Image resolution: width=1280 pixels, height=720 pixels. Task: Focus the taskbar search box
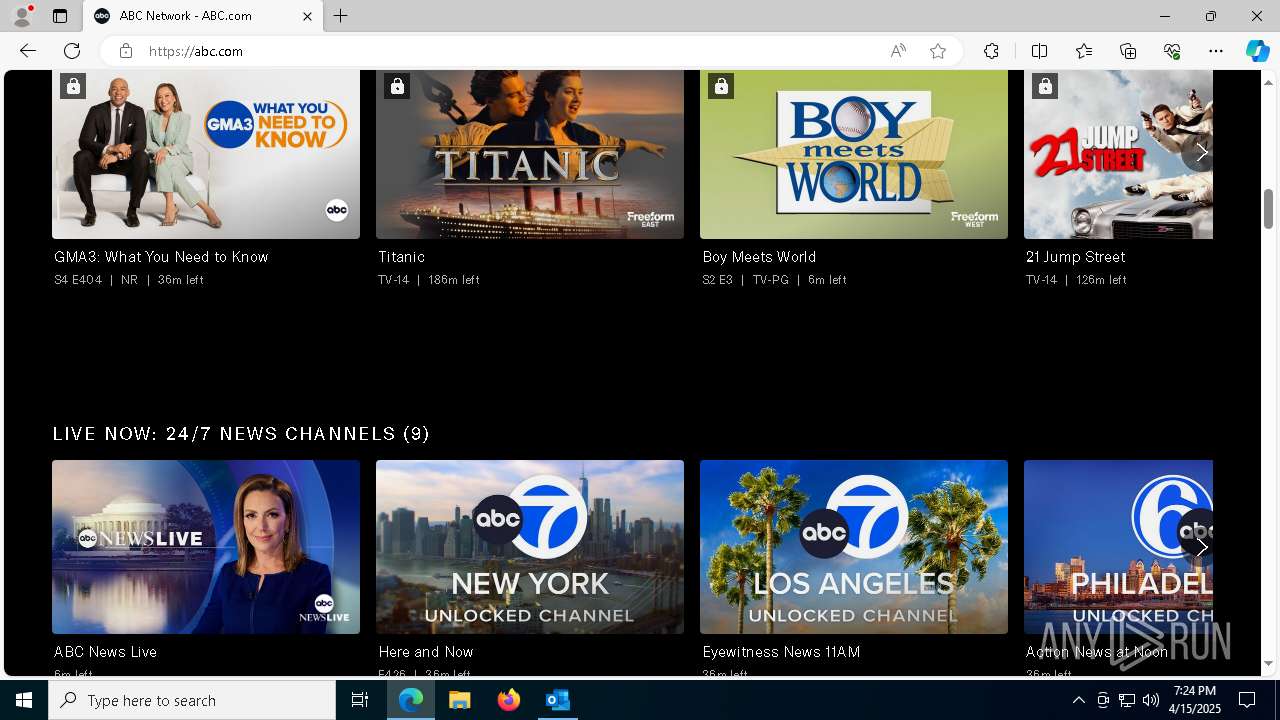192,700
